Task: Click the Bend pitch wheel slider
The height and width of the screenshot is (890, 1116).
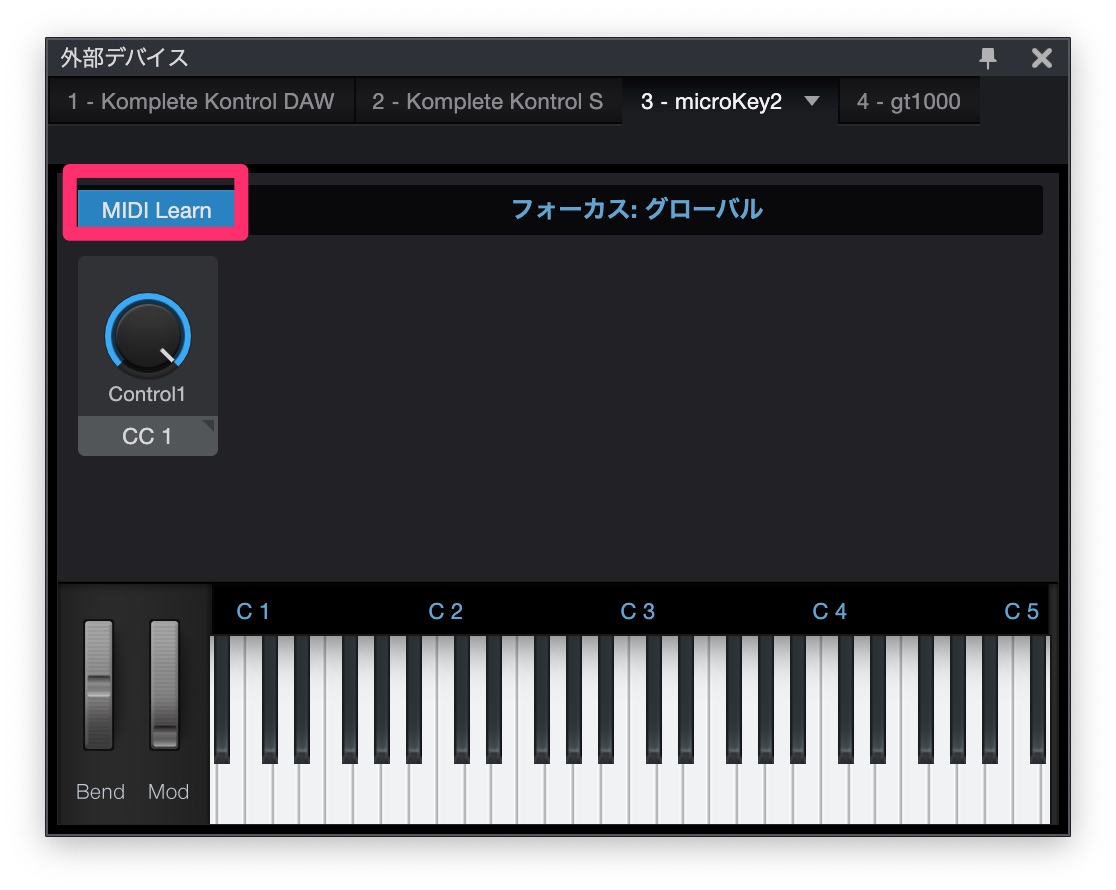Action: (x=99, y=685)
